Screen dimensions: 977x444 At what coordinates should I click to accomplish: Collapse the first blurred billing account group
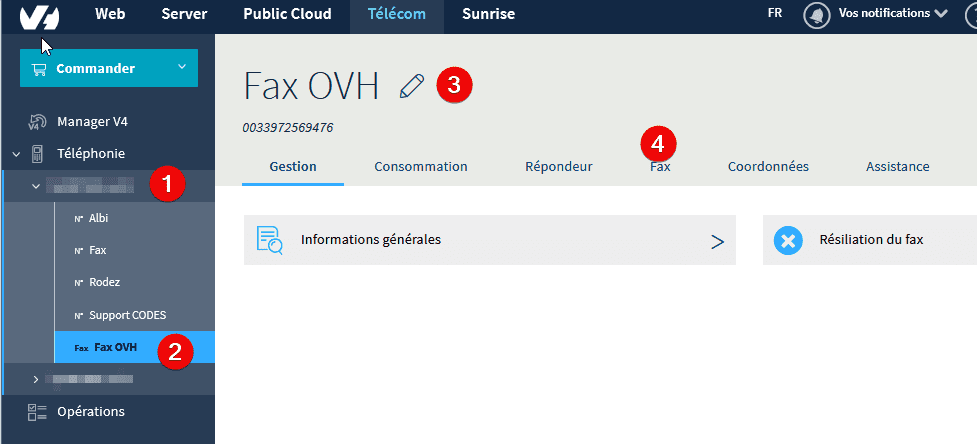coord(36,186)
